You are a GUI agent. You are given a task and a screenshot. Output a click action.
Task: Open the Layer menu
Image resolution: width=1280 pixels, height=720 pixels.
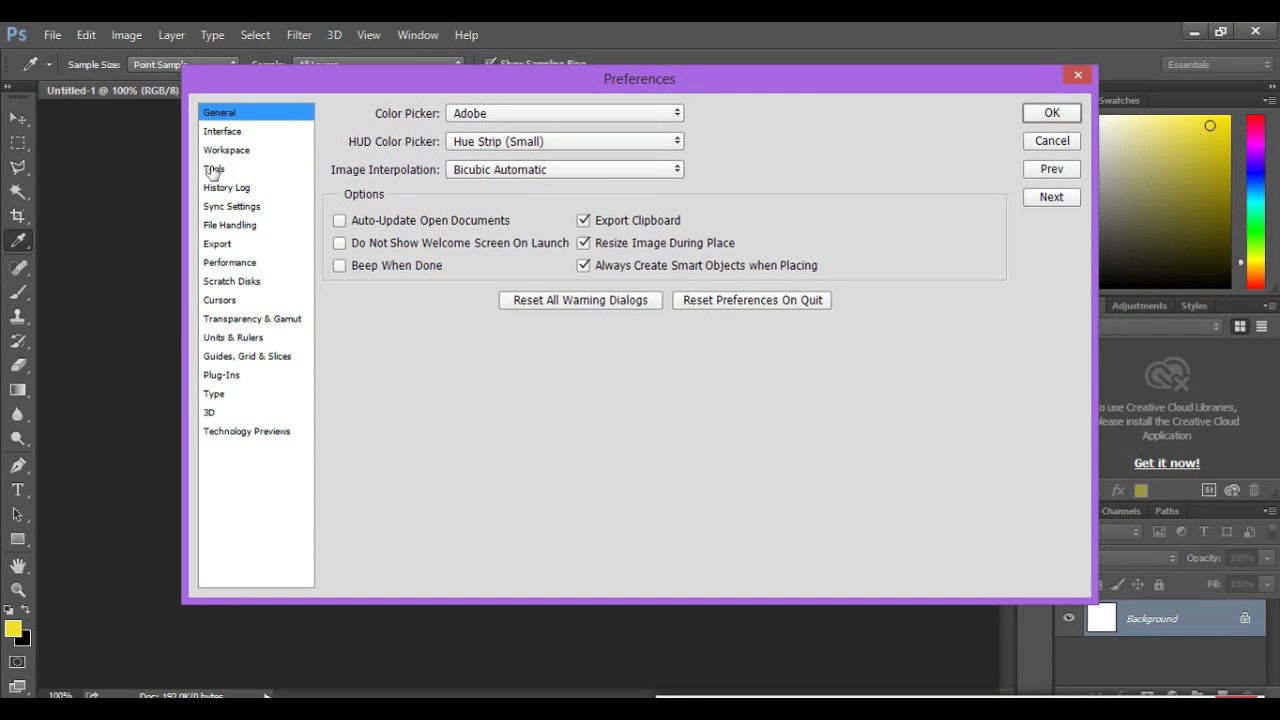pos(171,35)
